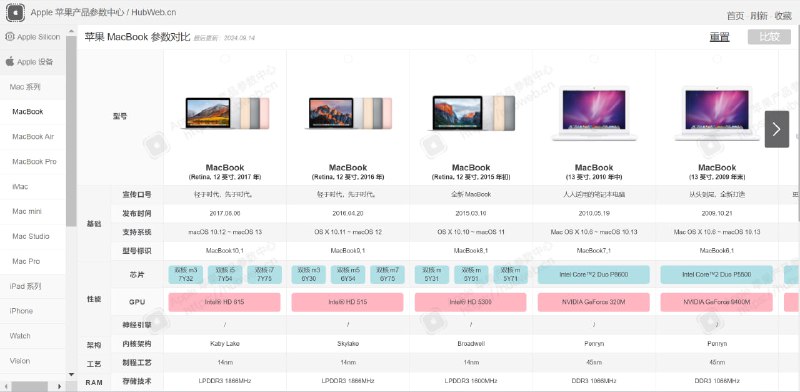Screen dimensions: 800x392
Task: Click the sidebar horizontal scrollbar right arrow
Action: click(x=60, y=386)
